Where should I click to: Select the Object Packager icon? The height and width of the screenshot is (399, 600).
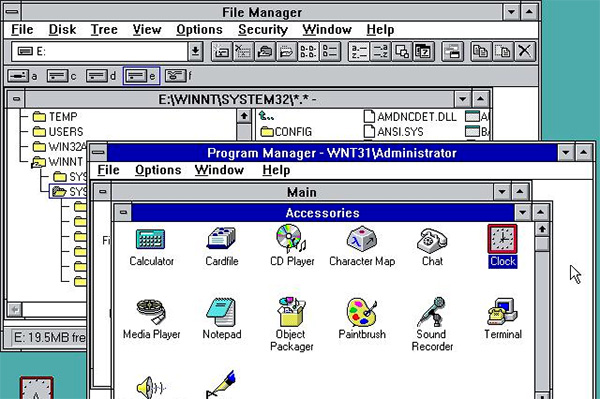pyautogui.click(x=292, y=312)
